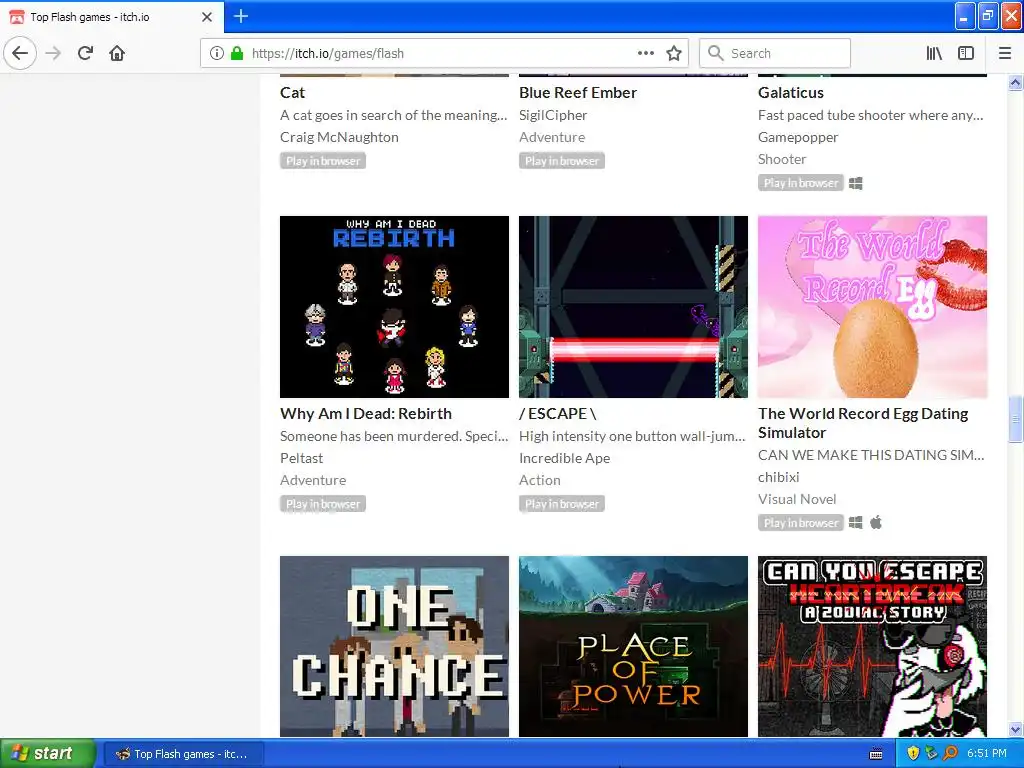
Task: Open Why Am I Dead Rebirth thumbnail
Action: [394, 307]
